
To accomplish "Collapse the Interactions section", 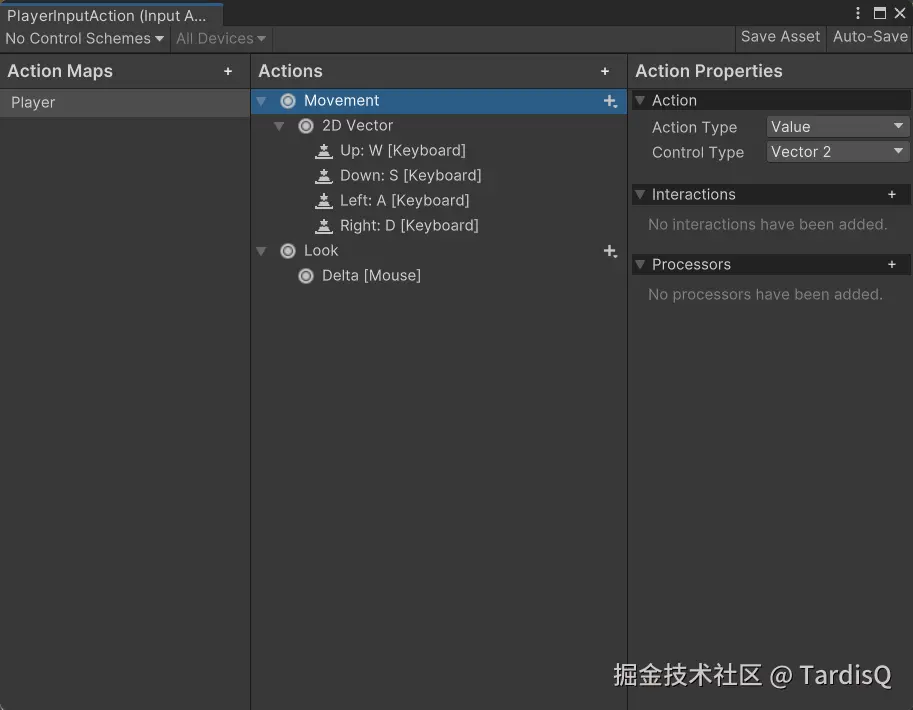I will pyautogui.click(x=640, y=195).
